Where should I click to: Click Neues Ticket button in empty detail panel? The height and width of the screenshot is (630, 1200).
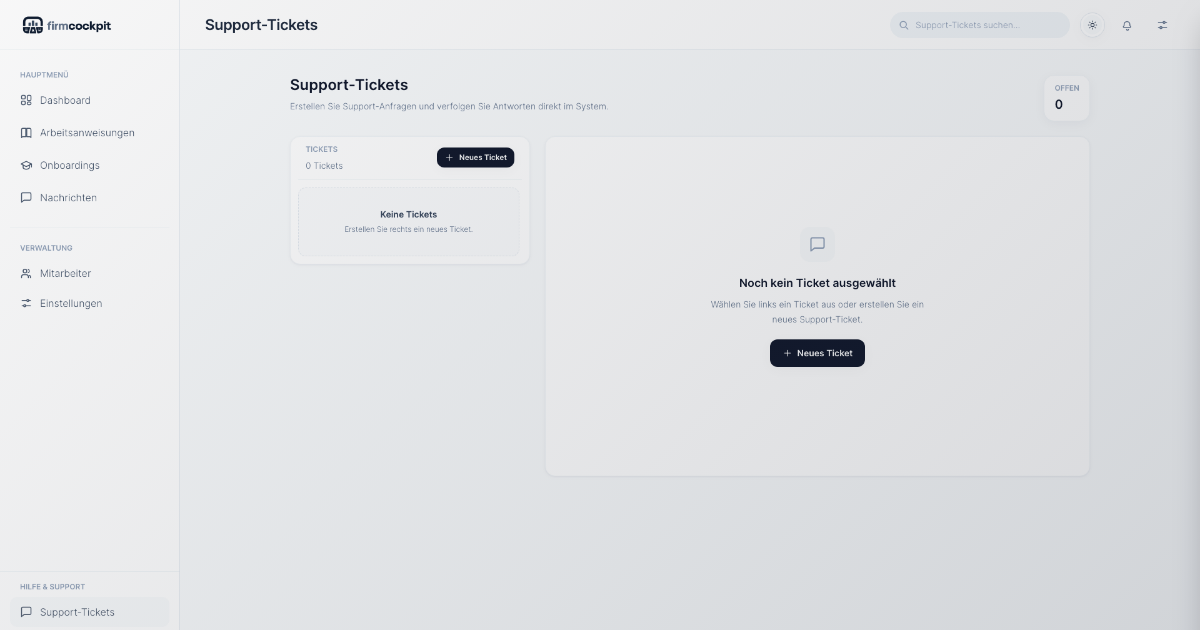[817, 353]
